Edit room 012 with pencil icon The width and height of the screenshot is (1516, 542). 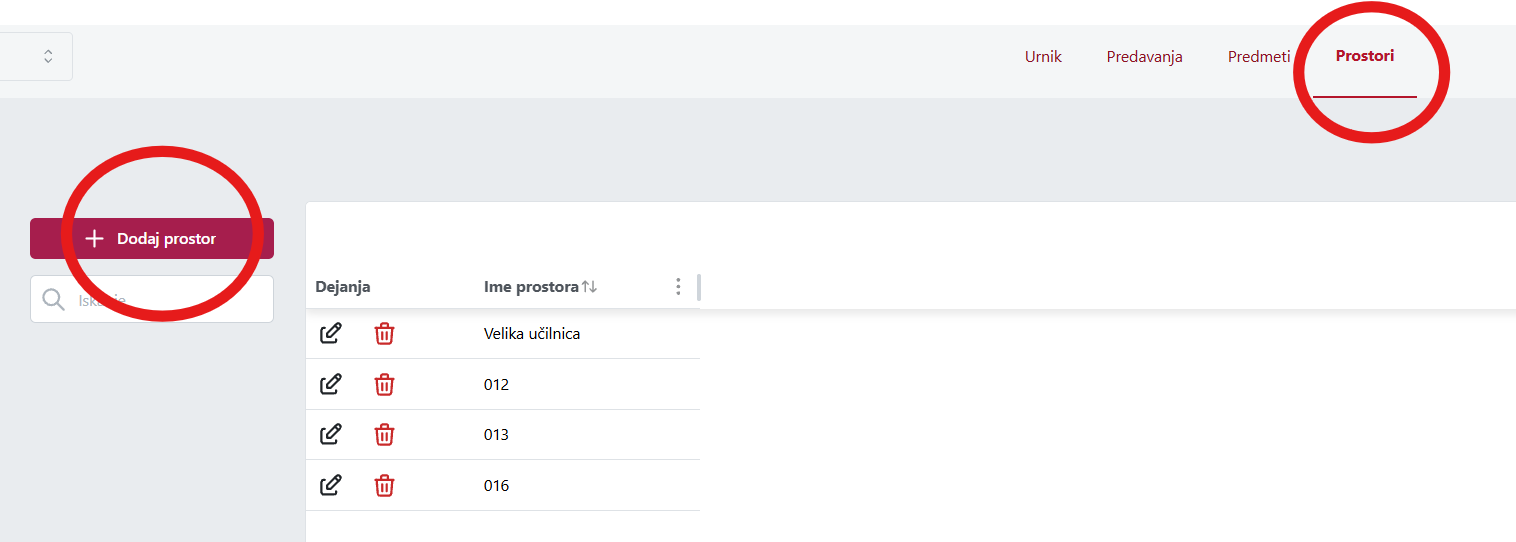330,384
